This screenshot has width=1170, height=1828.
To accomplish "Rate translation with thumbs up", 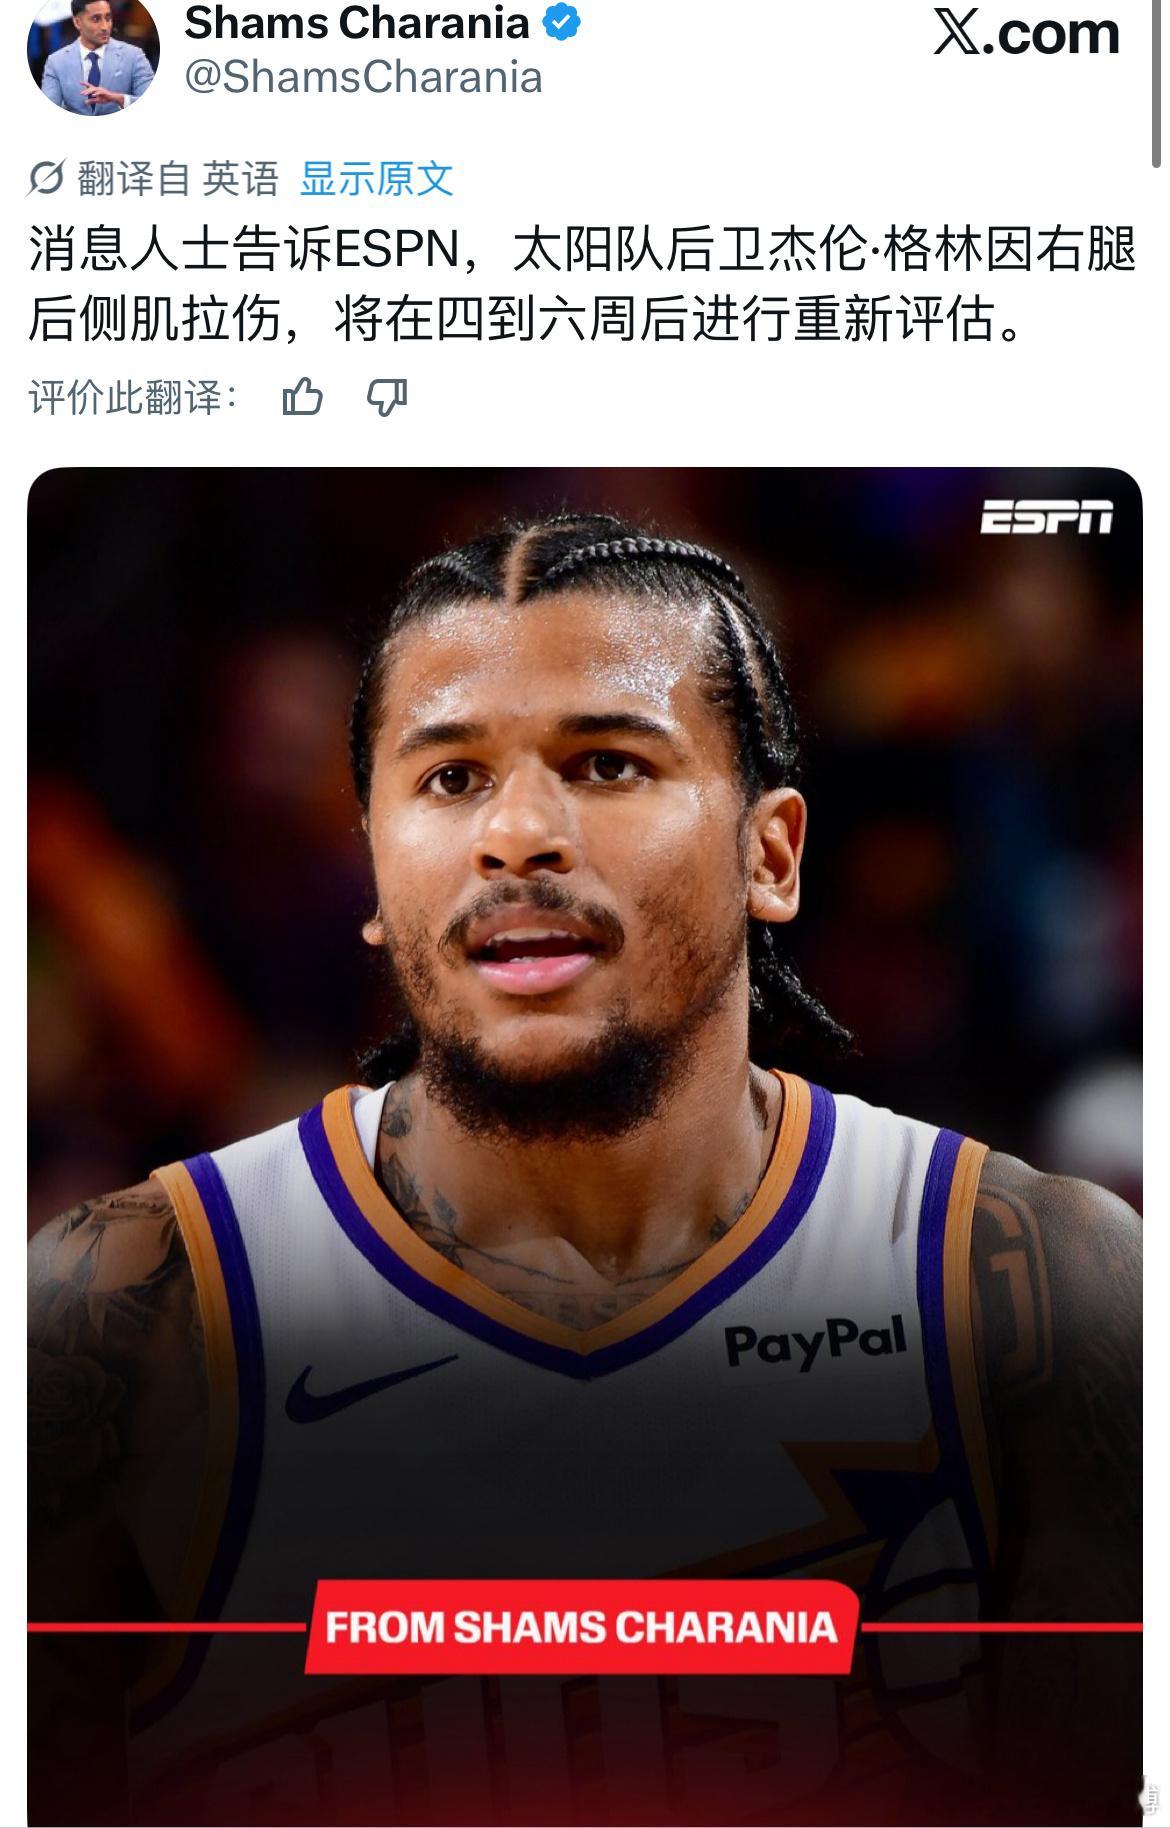I will (302, 397).
